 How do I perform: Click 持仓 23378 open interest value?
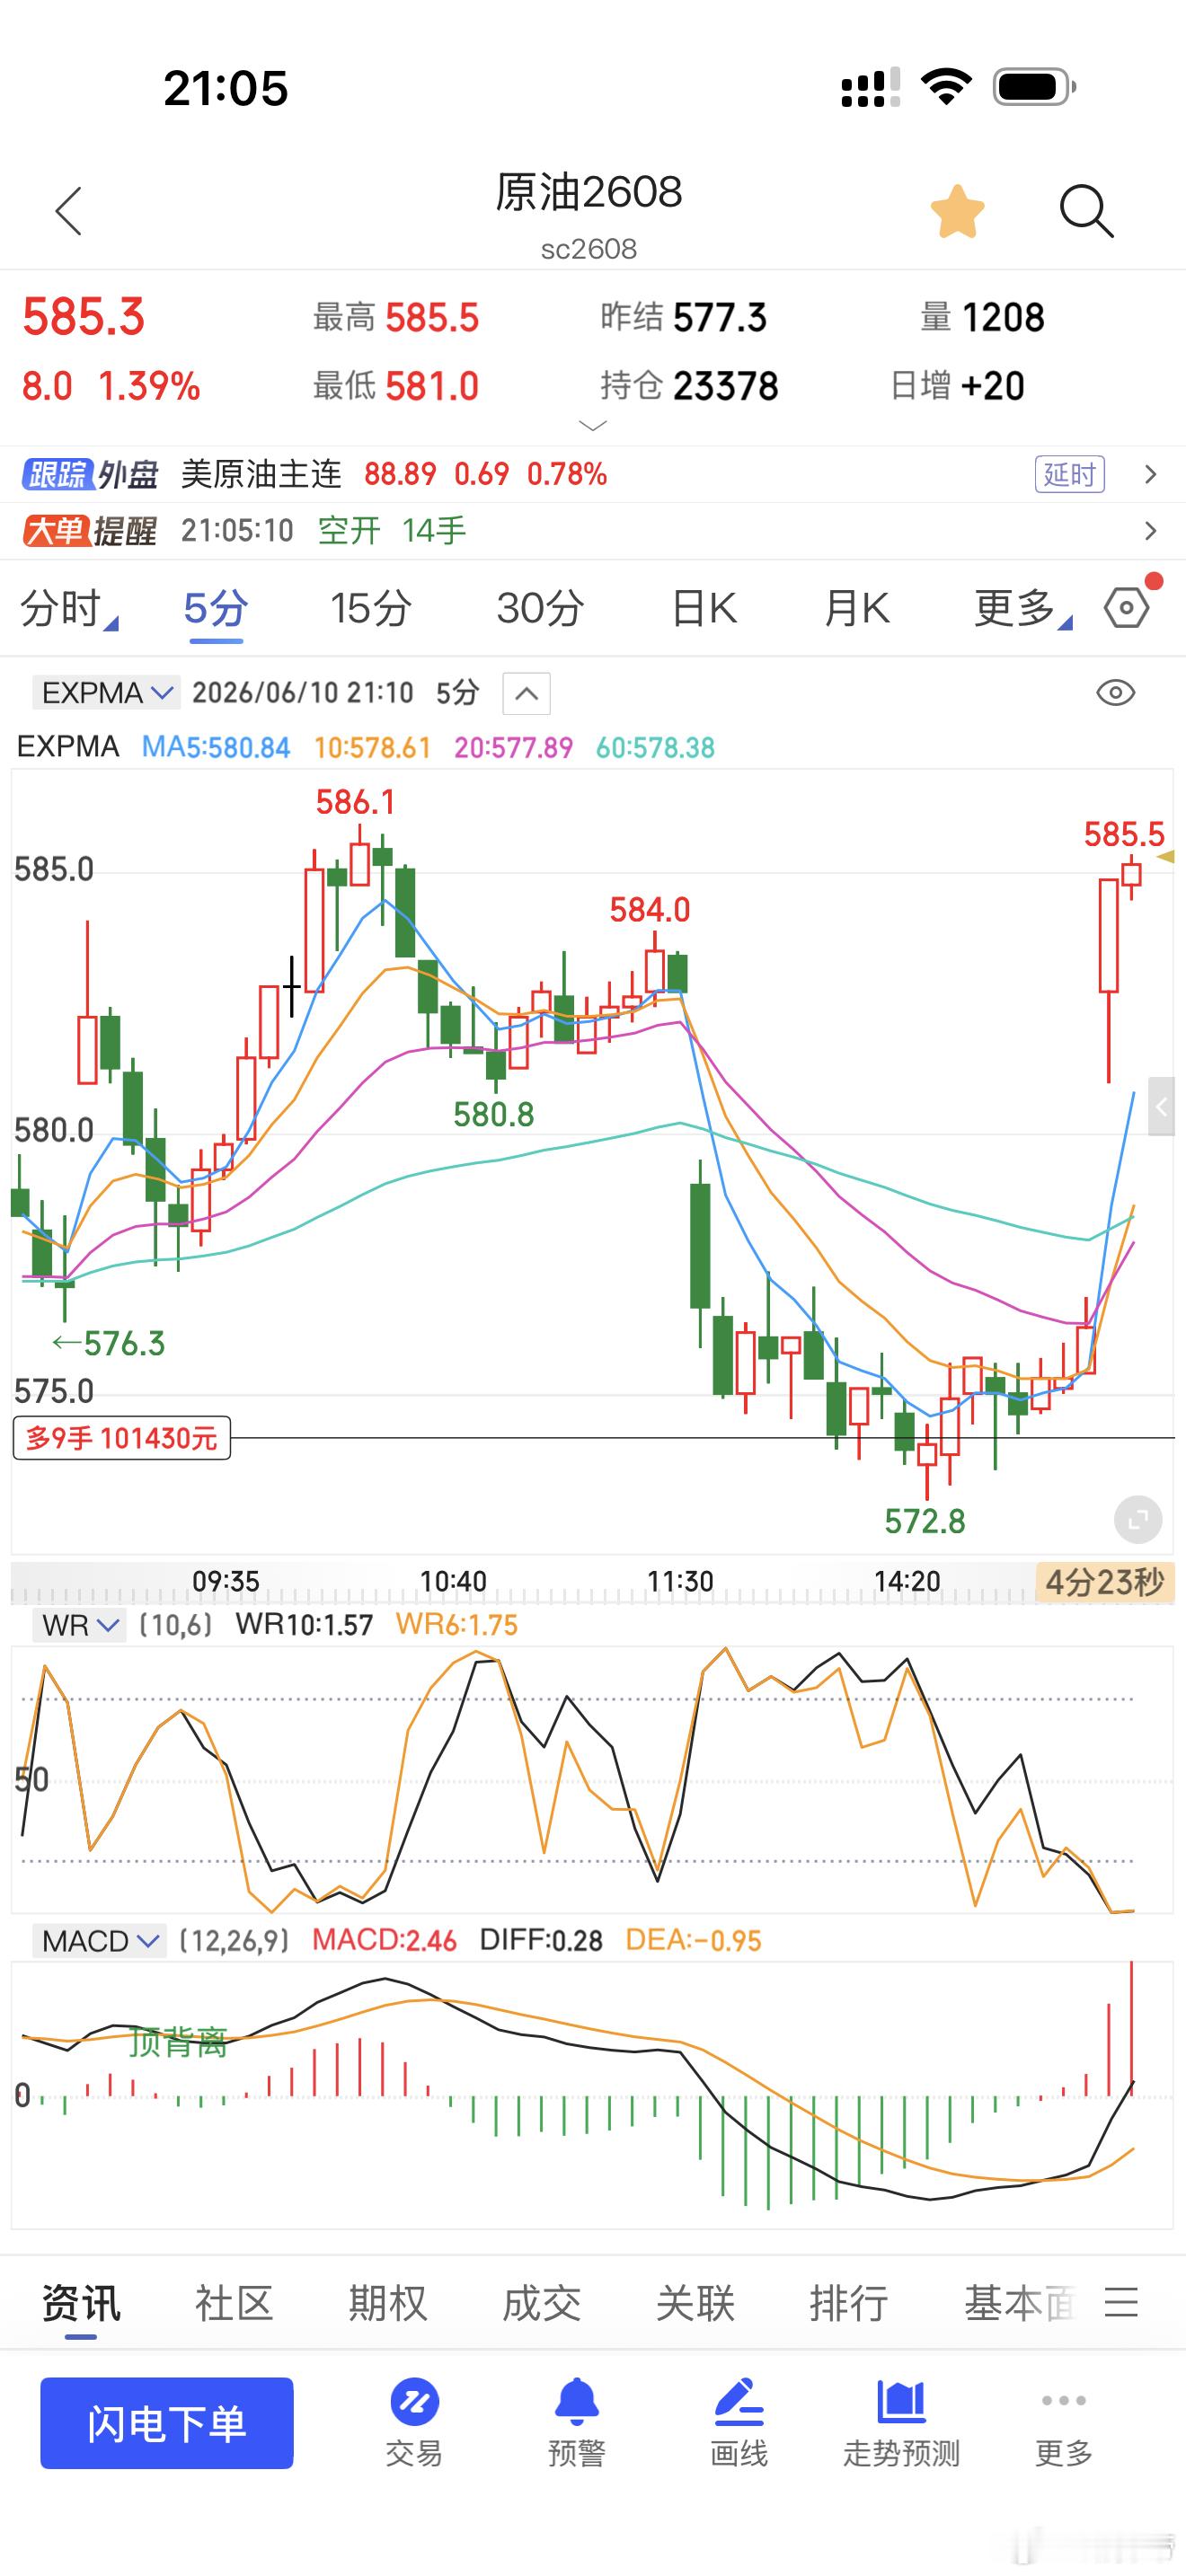689,385
